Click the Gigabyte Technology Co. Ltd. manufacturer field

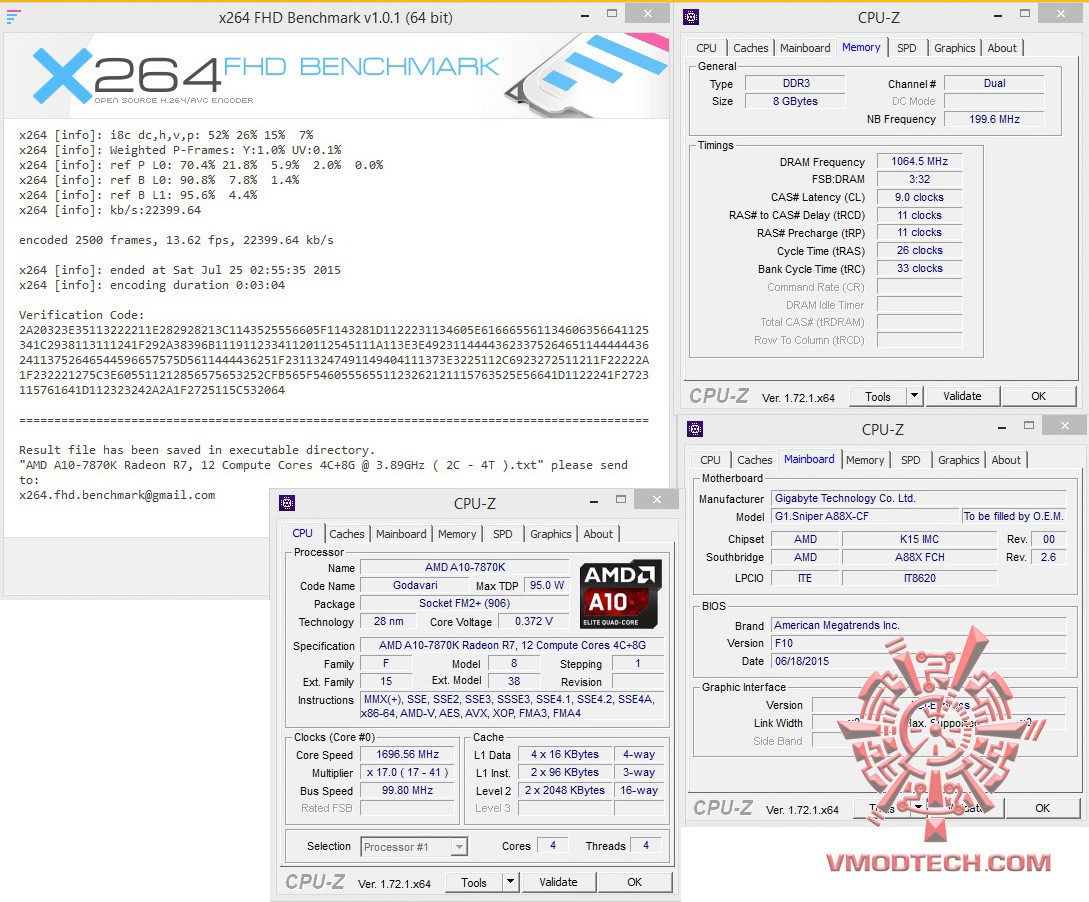[918, 498]
